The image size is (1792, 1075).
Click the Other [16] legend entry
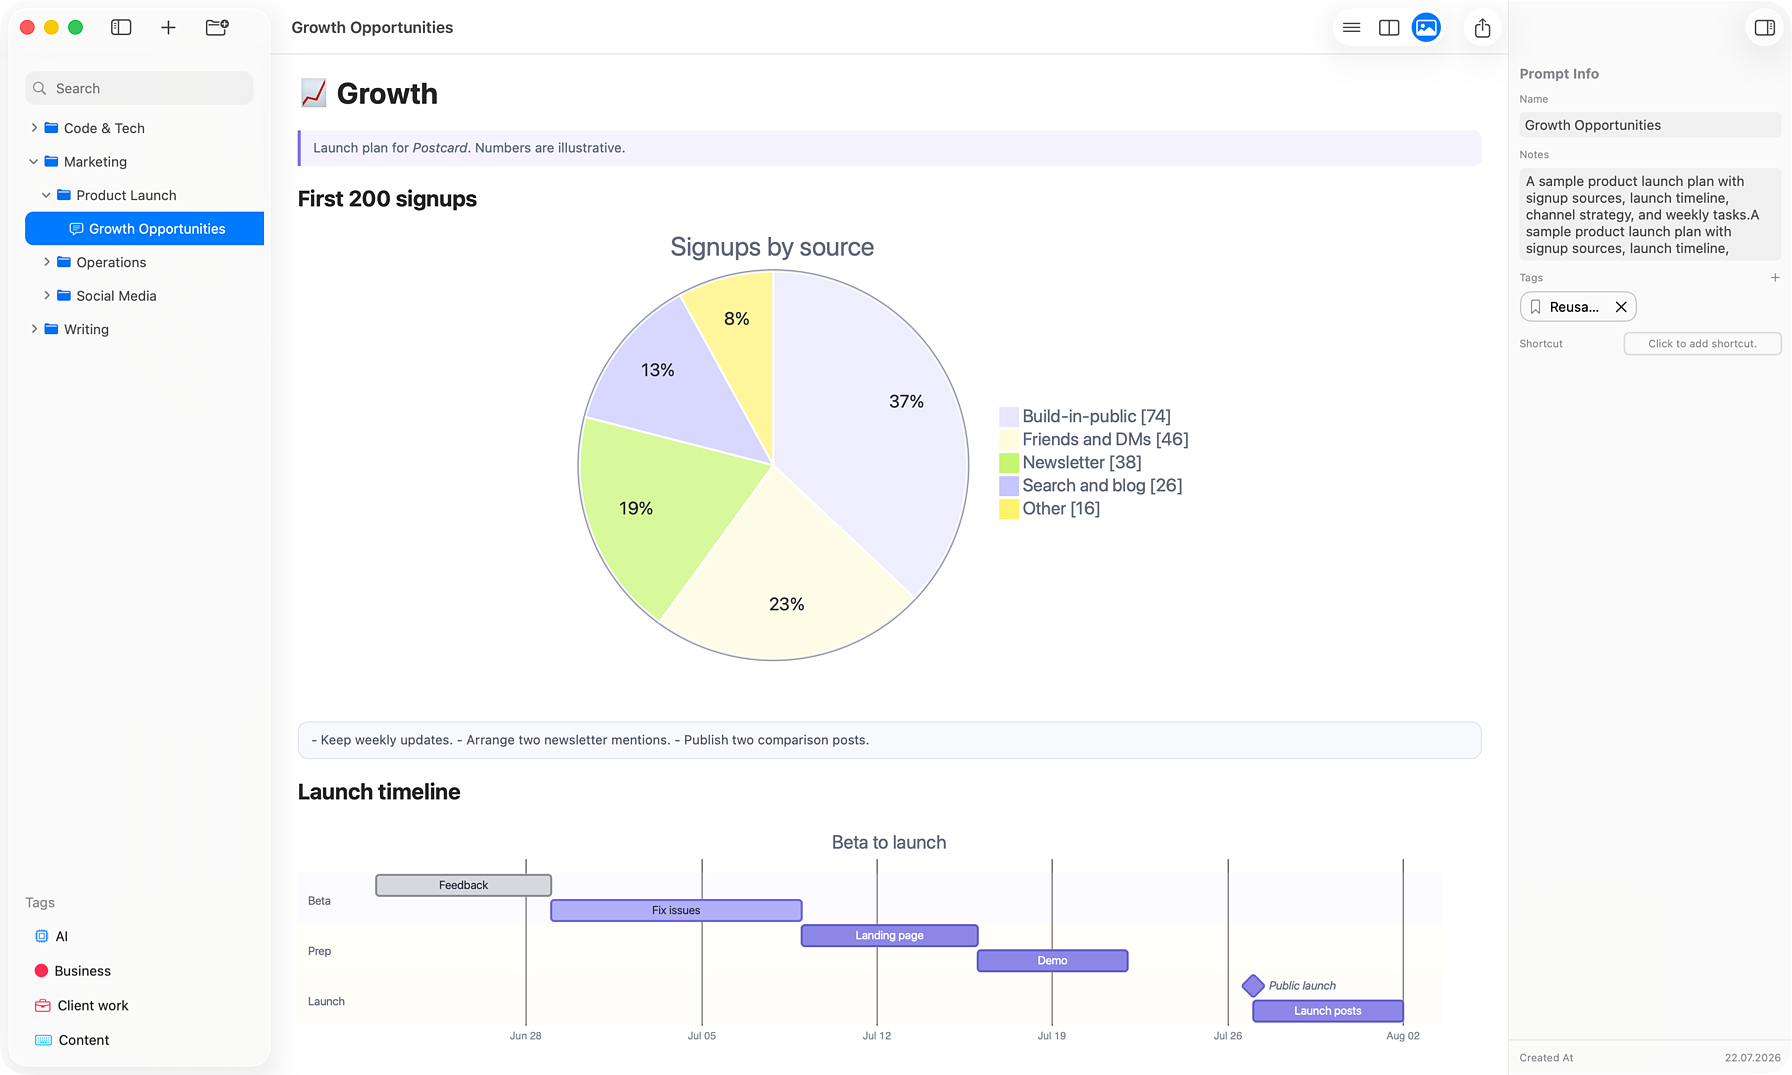coord(1050,508)
